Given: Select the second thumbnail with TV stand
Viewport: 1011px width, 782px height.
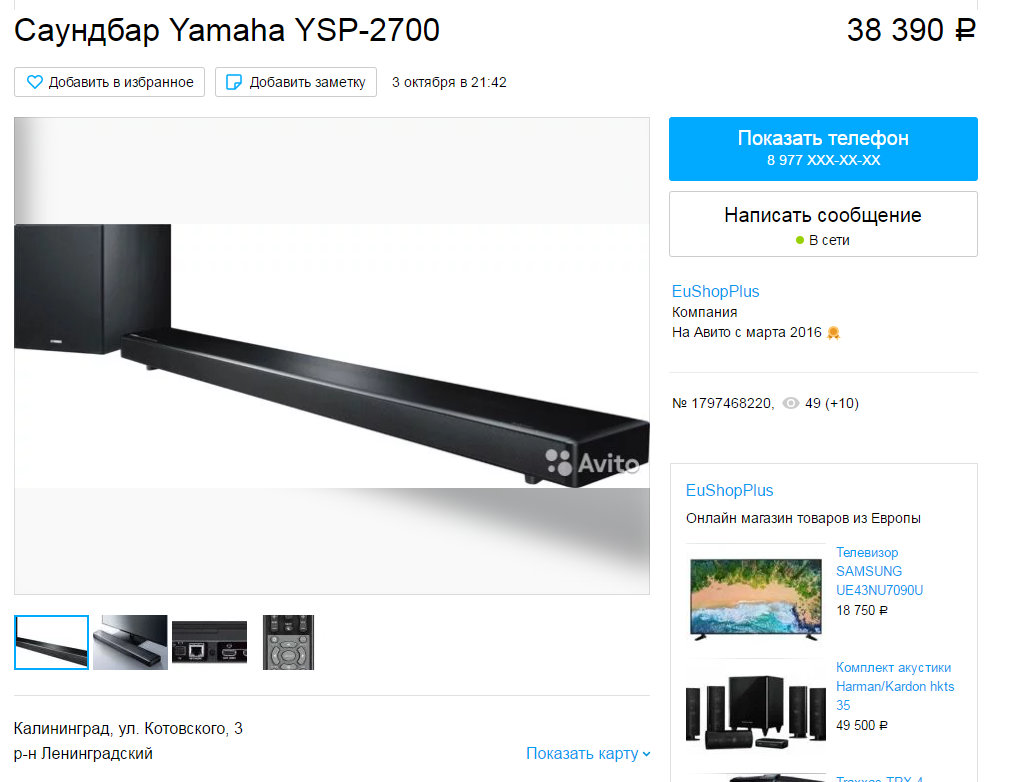Looking at the screenshot, I should coord(130,642).
